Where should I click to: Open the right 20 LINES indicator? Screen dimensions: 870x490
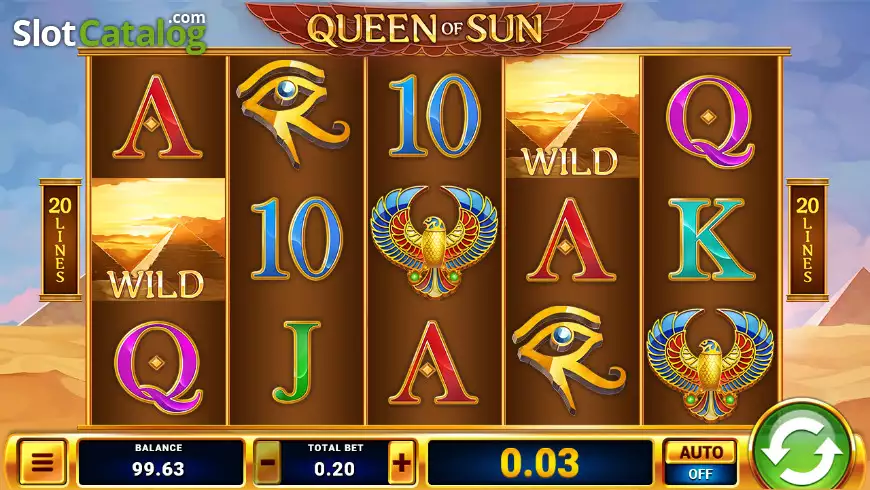[x=807, y=240]
